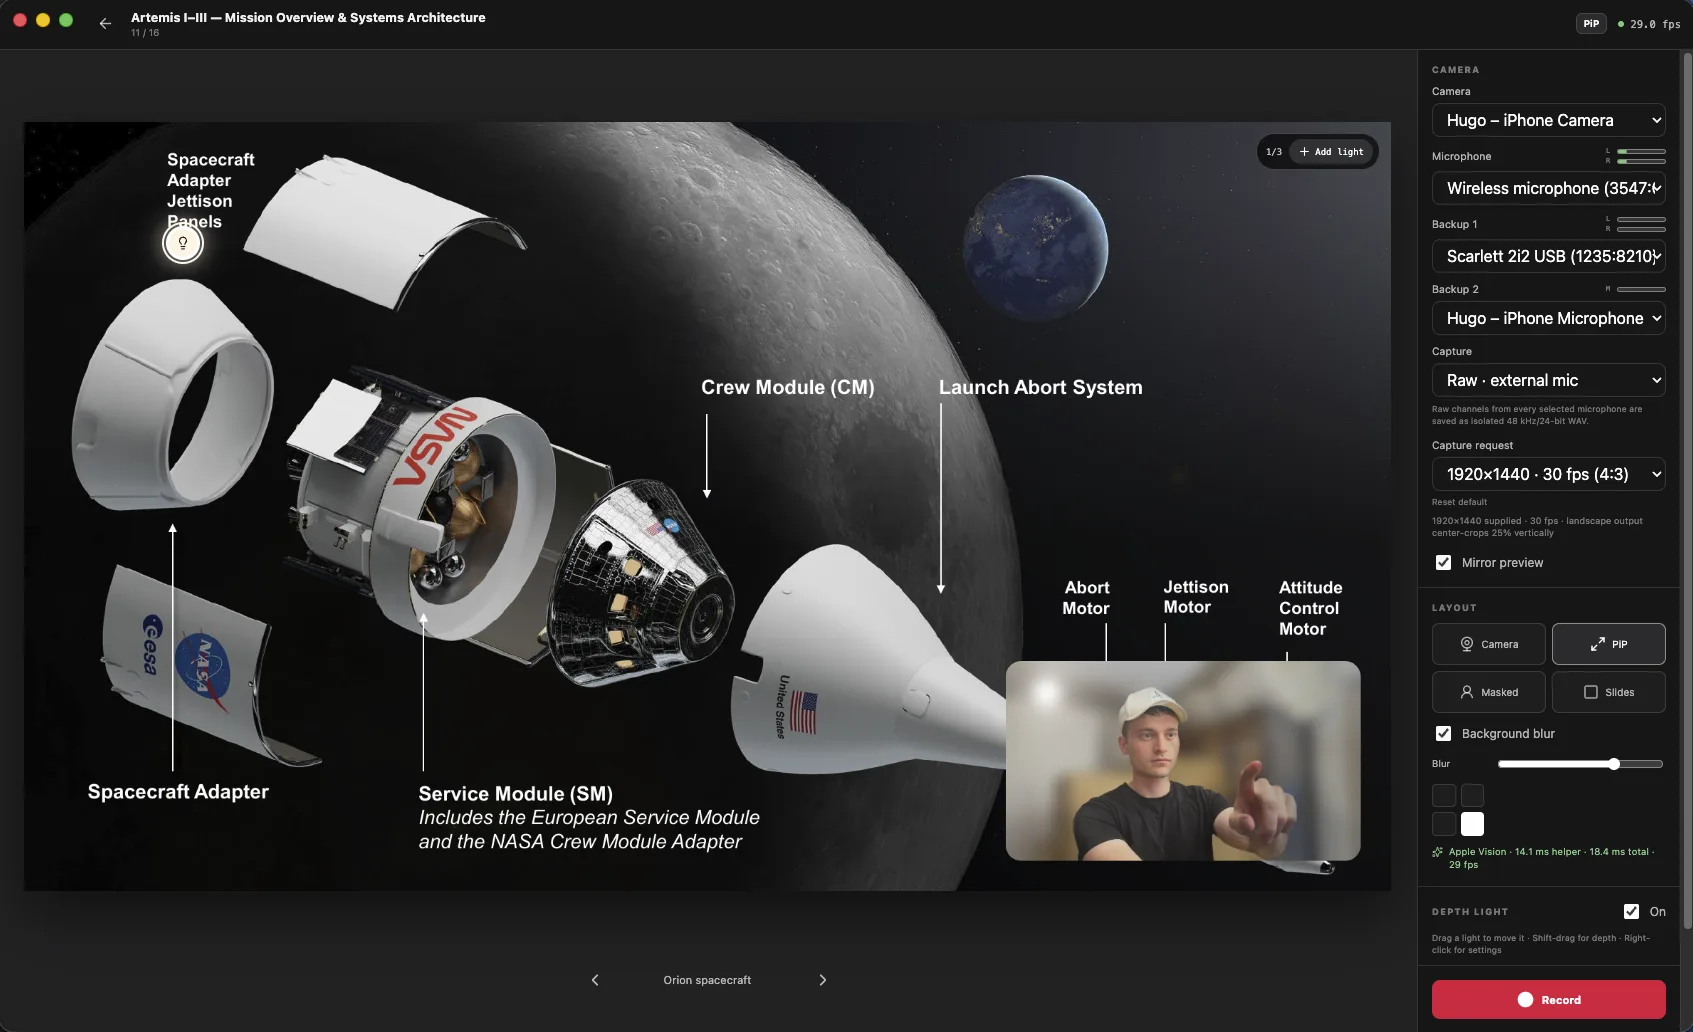Turn off the Depth Light On checkbox
Viewport: 1693px width, 1032px height.
[x=1631, y=911]
